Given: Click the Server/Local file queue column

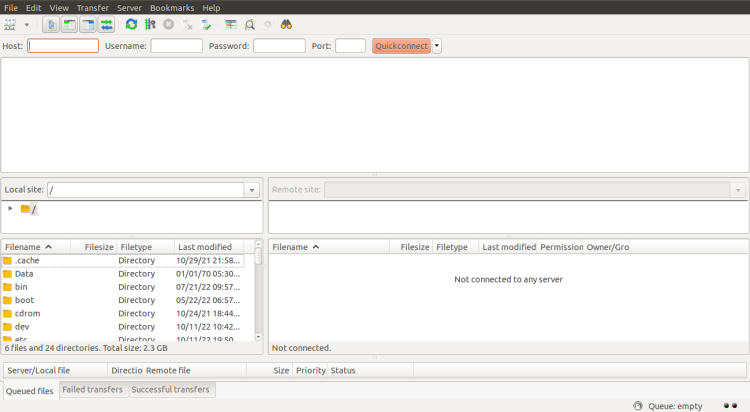Looking at the screenshot, I should coord(55,370).
